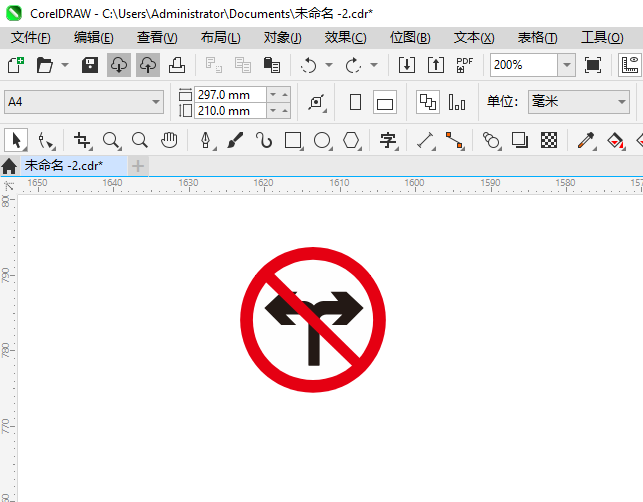Screen dimensions: 643x502
Task: Select the Crop tool
Action: pos(83,140)
